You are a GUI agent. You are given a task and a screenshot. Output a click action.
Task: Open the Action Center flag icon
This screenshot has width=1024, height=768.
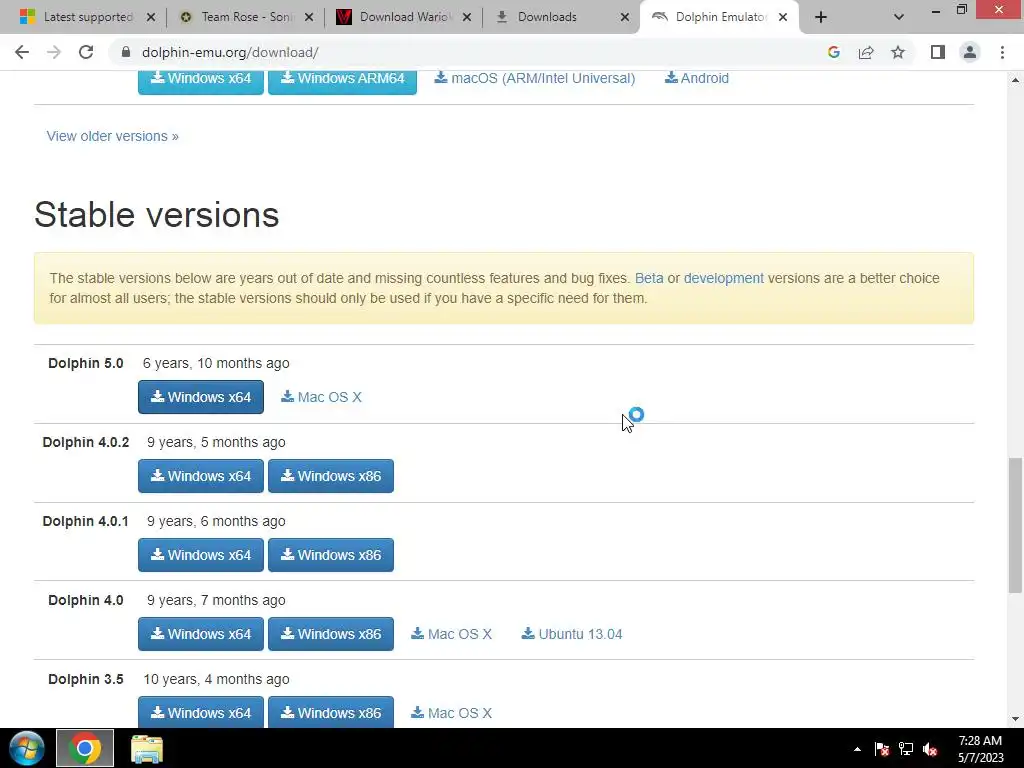coord(882,749)
